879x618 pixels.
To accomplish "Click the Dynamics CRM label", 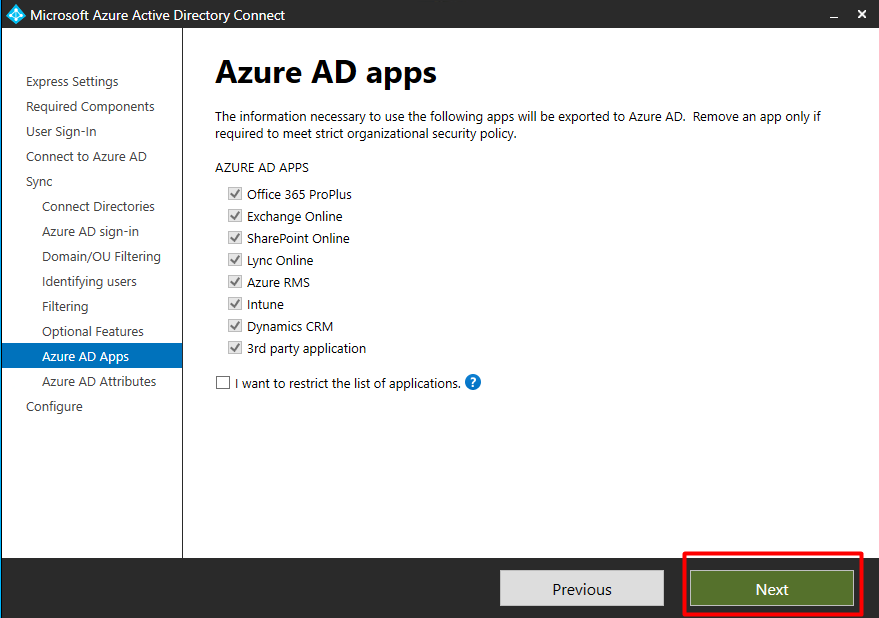I will pos(290,326).
